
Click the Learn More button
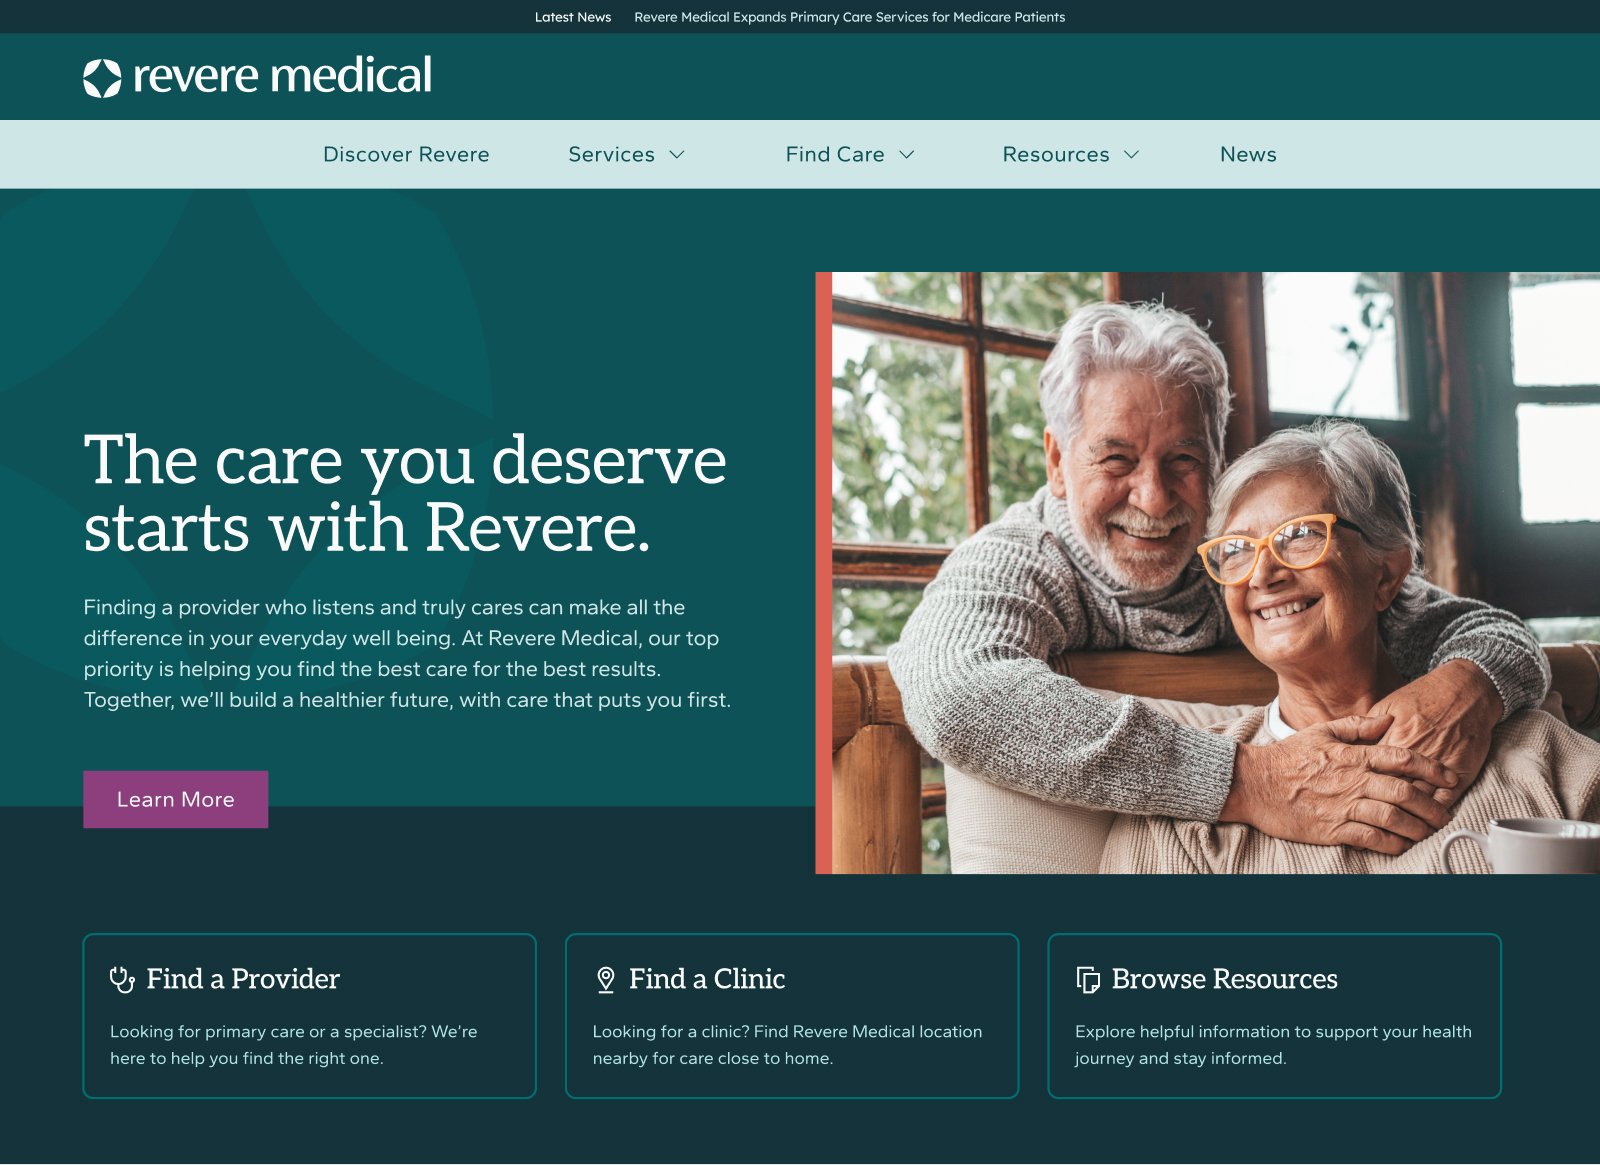(x=176, y=799)
